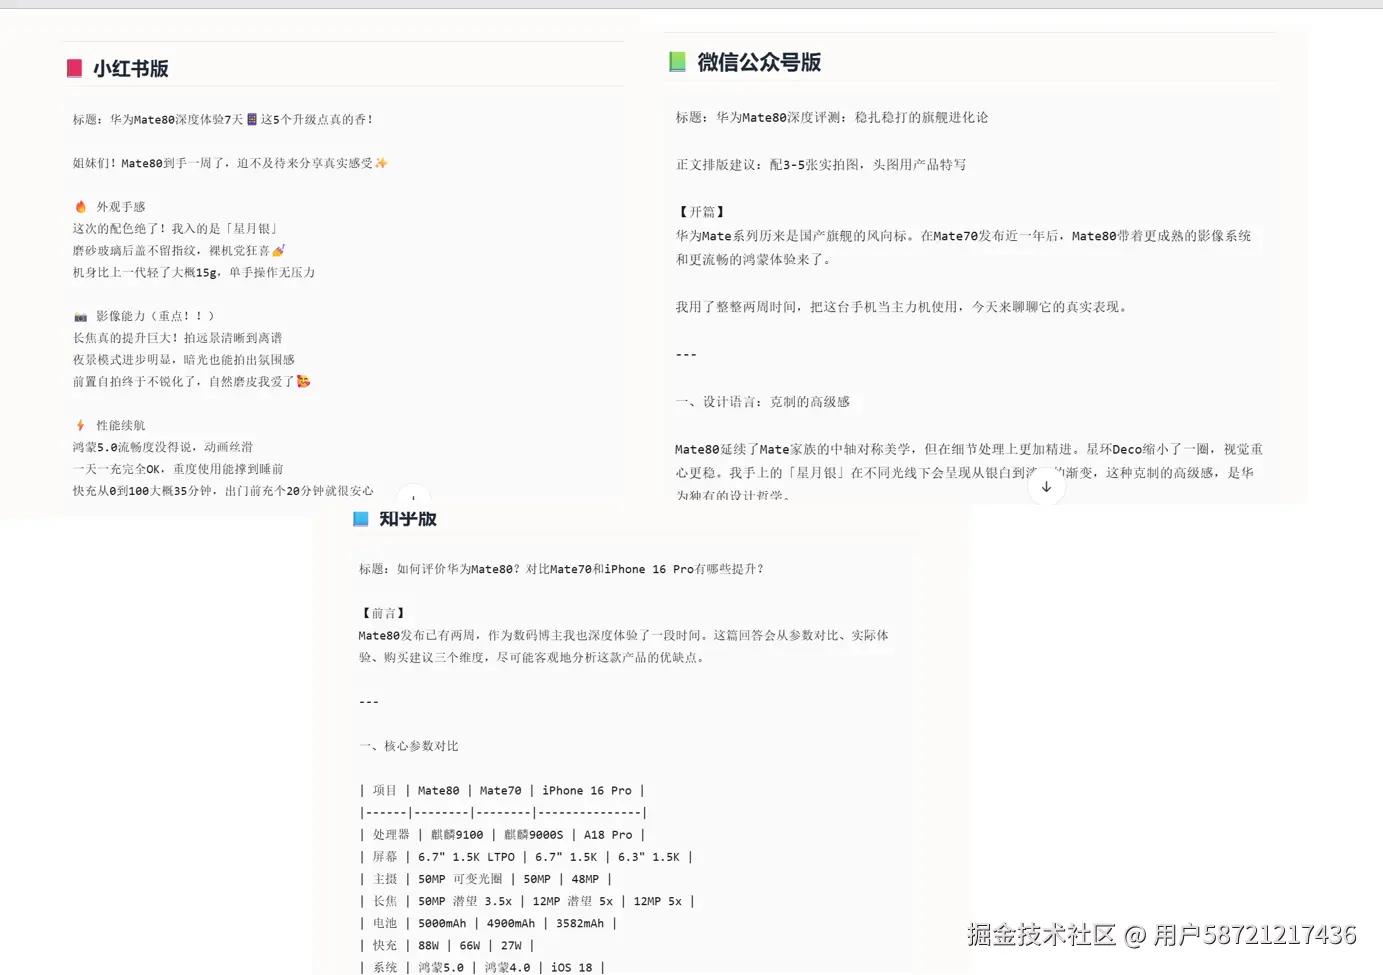Click the 屏幕 table row
Screen dimensions: 1383x975
tap(526, 857)
